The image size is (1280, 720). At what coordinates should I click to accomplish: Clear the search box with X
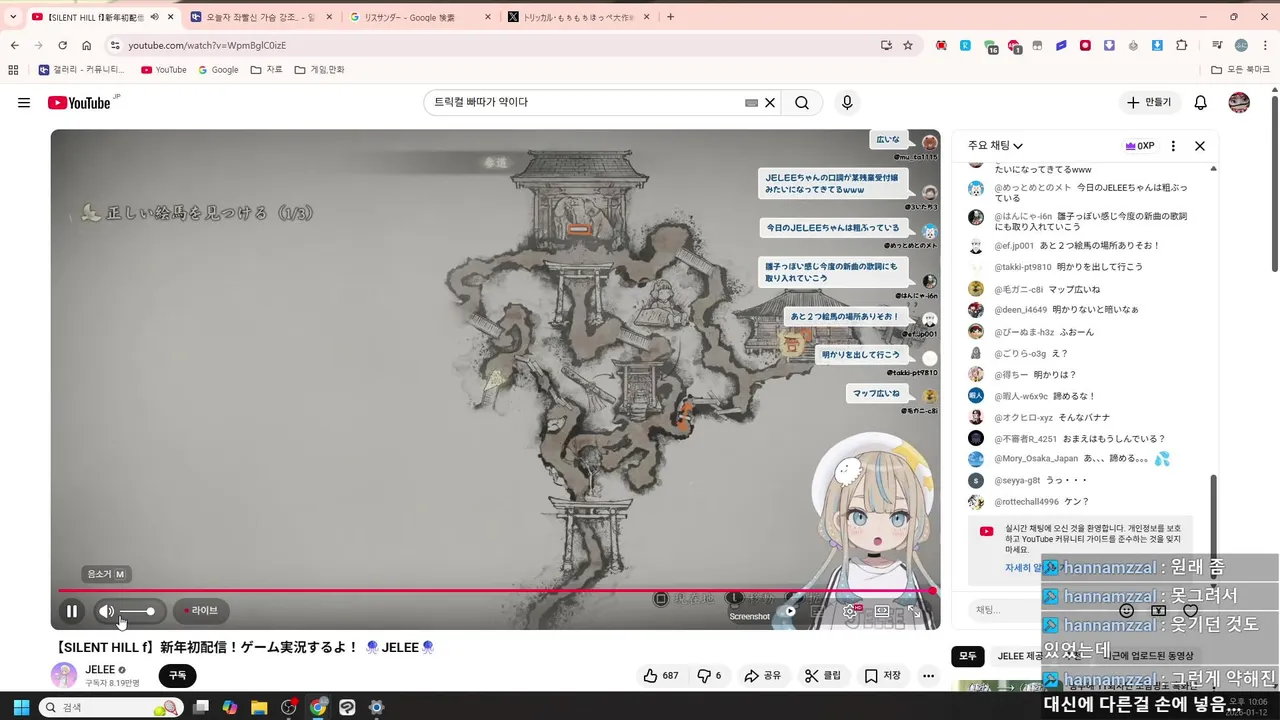(x=770, y=103)
